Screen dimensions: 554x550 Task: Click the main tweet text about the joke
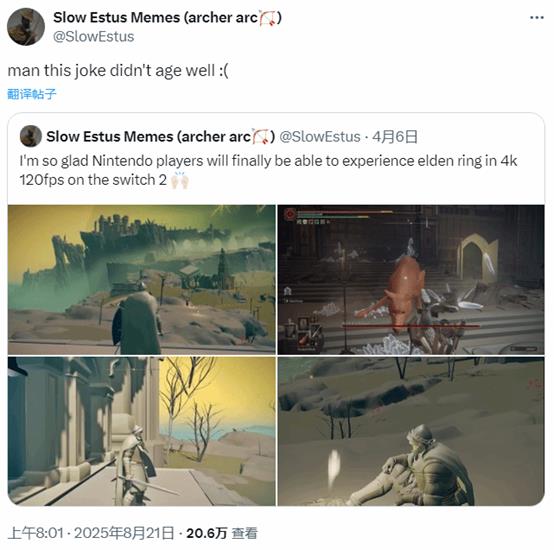[x=118, y=70]
